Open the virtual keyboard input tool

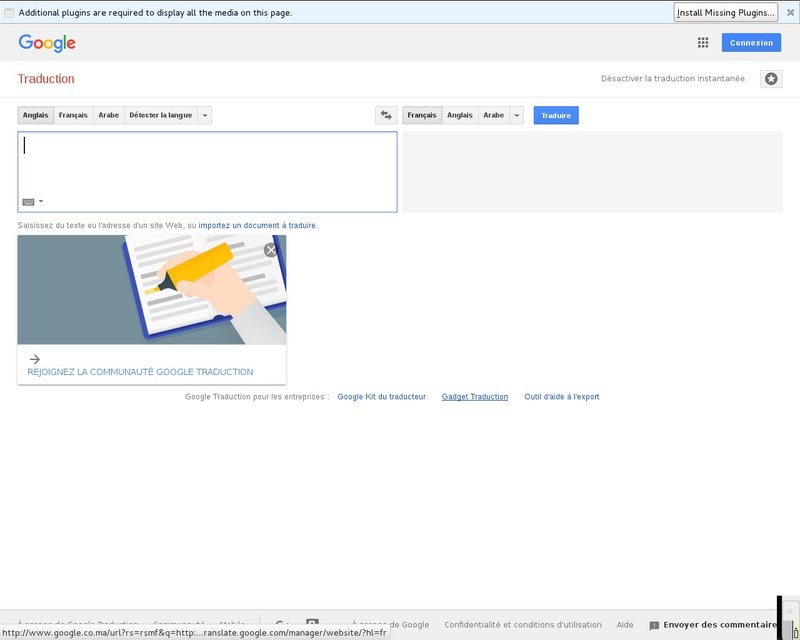click(x=29, y=202)
